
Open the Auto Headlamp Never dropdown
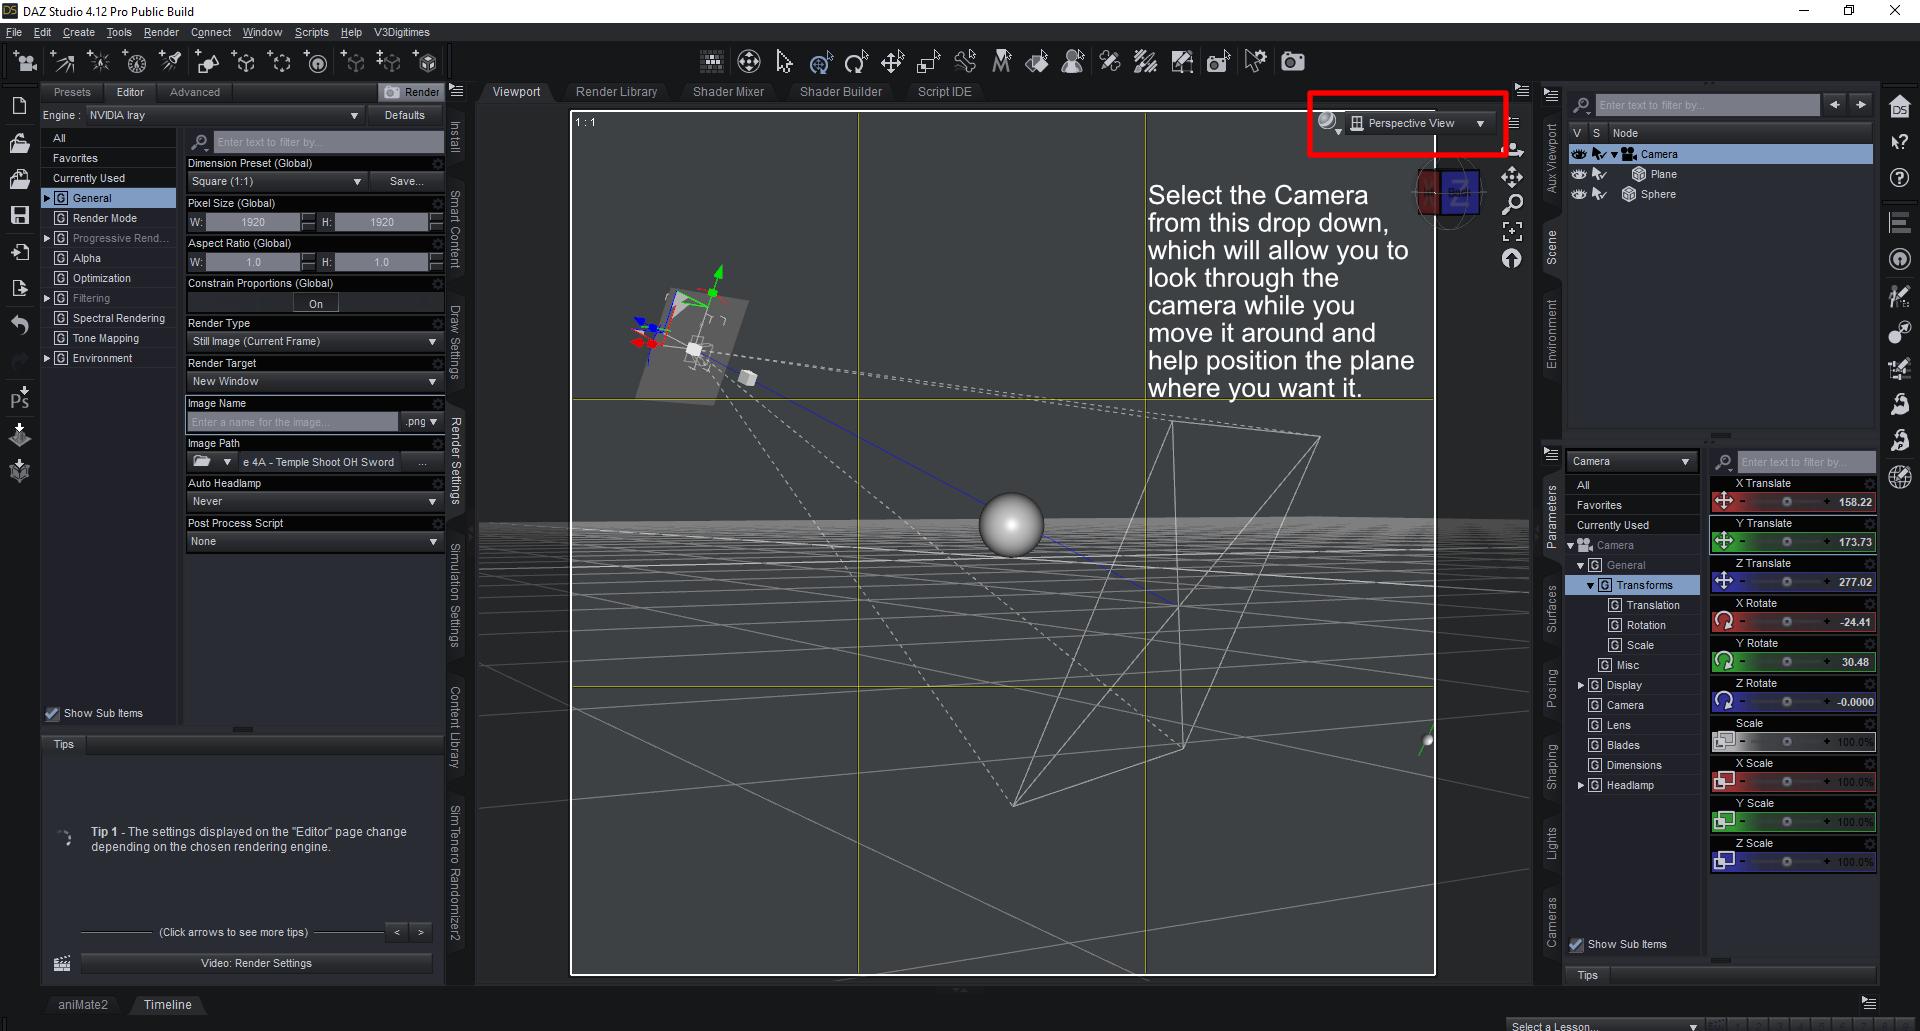click(314, 502)
